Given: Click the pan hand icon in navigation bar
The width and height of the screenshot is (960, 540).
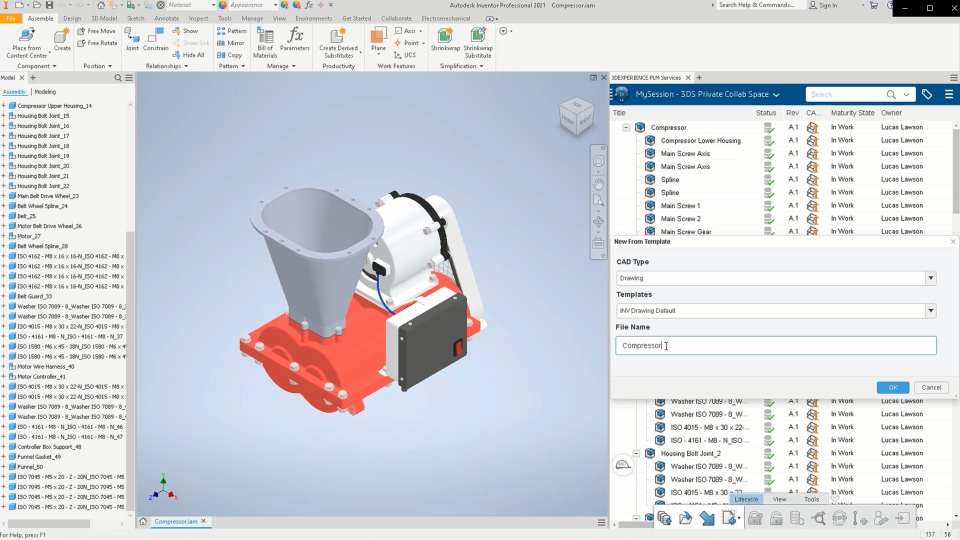Looking at the screenshot, I should [598, 184].
